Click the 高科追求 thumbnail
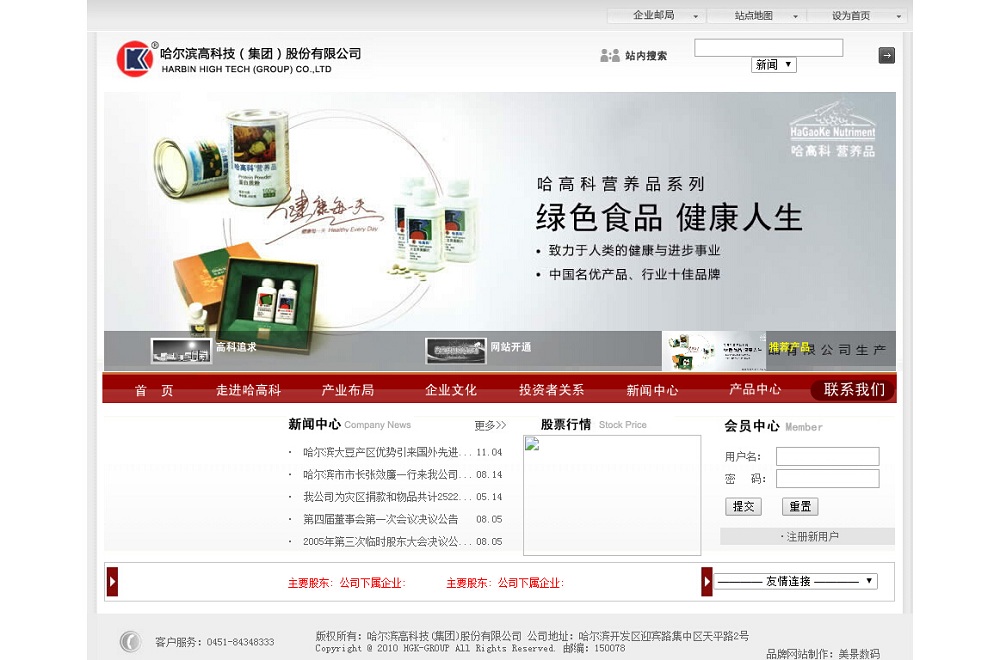The height and width of the screenshot is (660, 1000). (181, 351)
